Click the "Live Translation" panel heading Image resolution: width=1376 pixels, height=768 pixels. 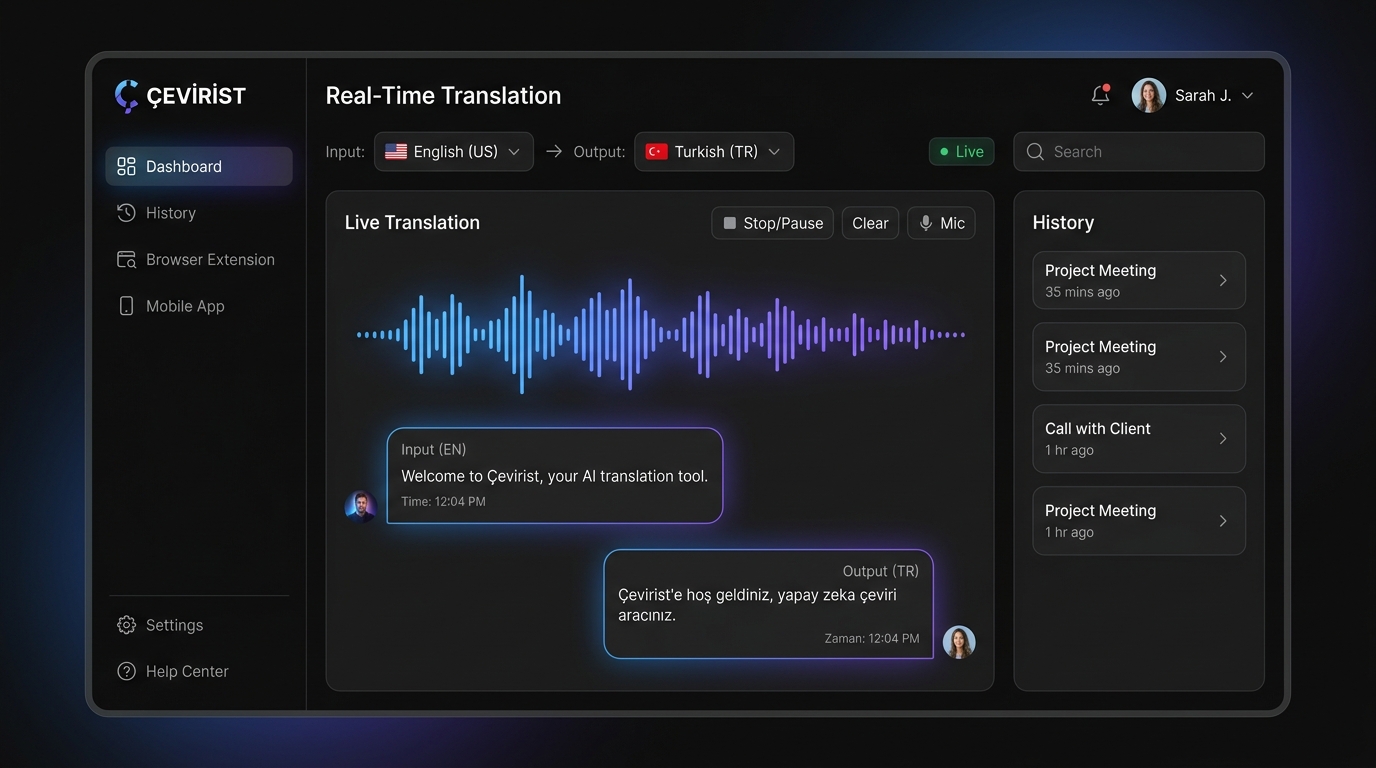(x=412, y=223)
